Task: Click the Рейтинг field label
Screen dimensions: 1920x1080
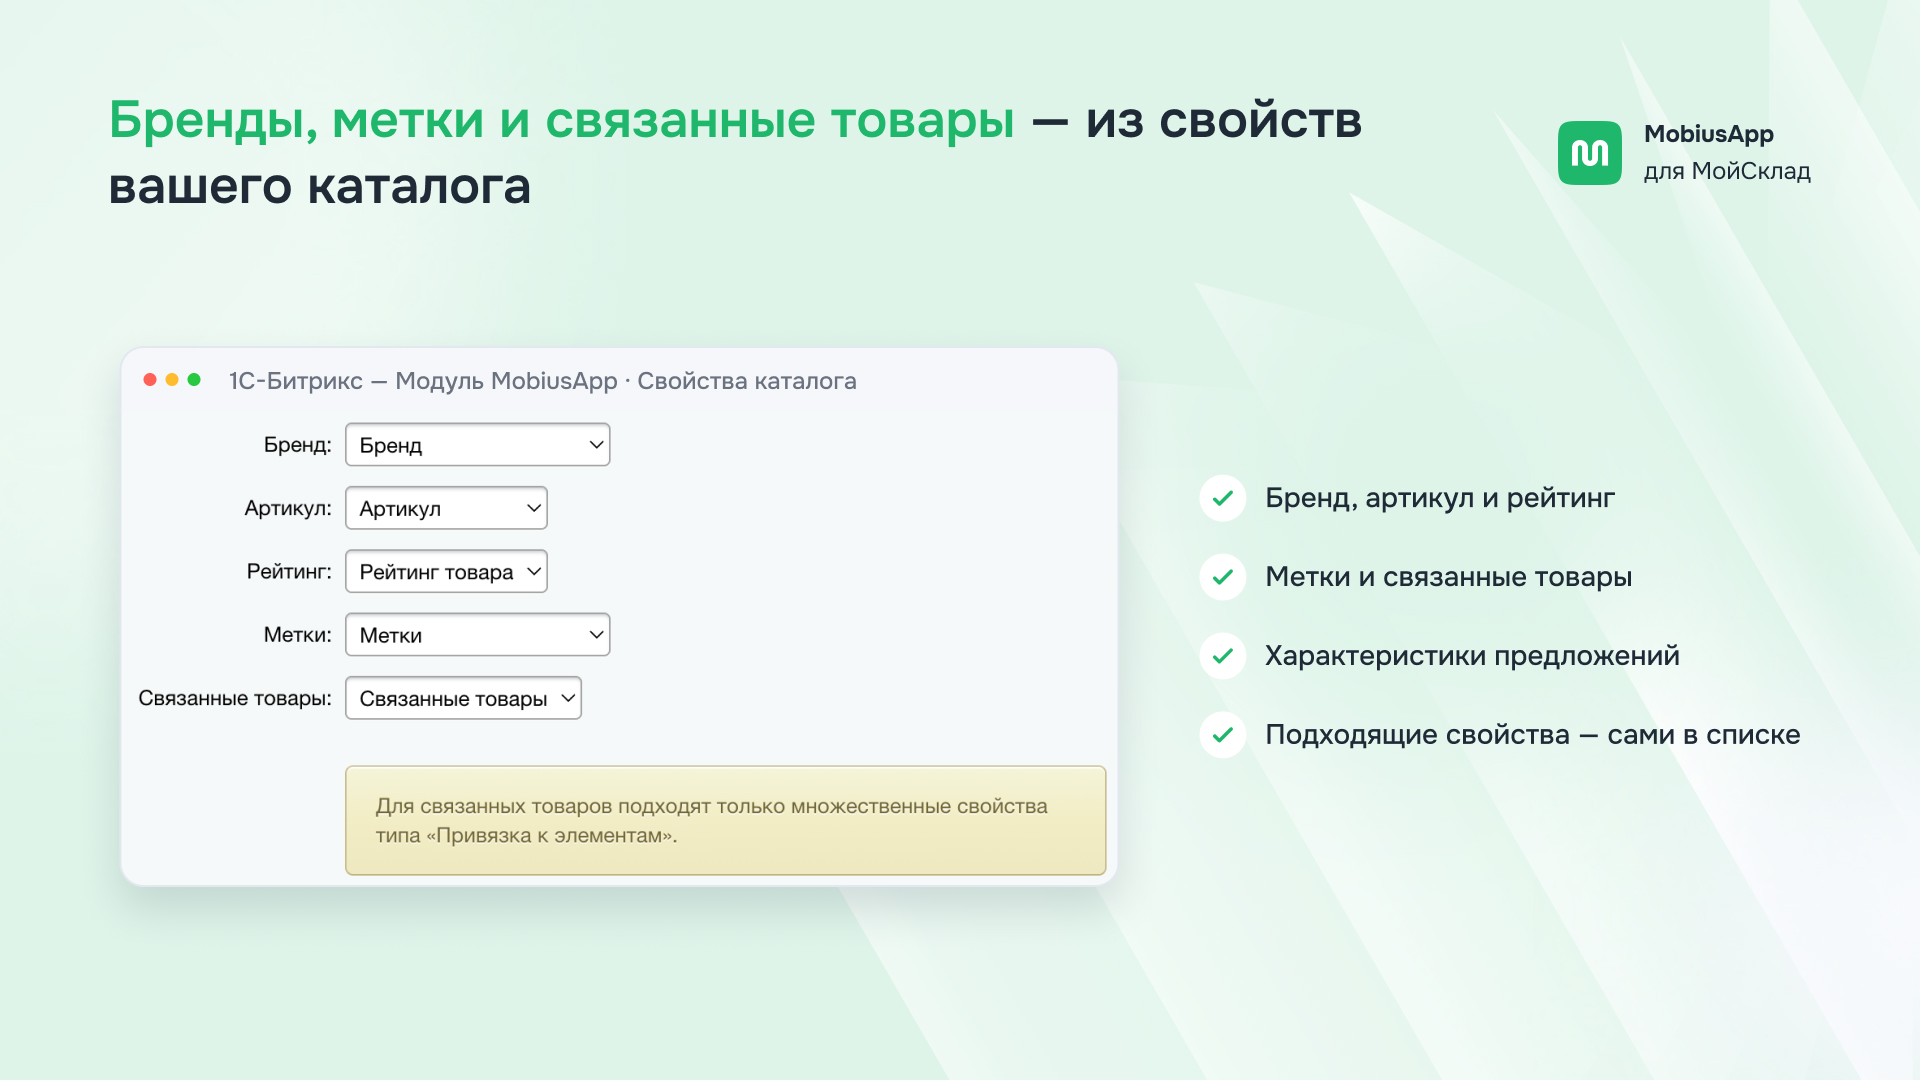Action: click(289, 571)
